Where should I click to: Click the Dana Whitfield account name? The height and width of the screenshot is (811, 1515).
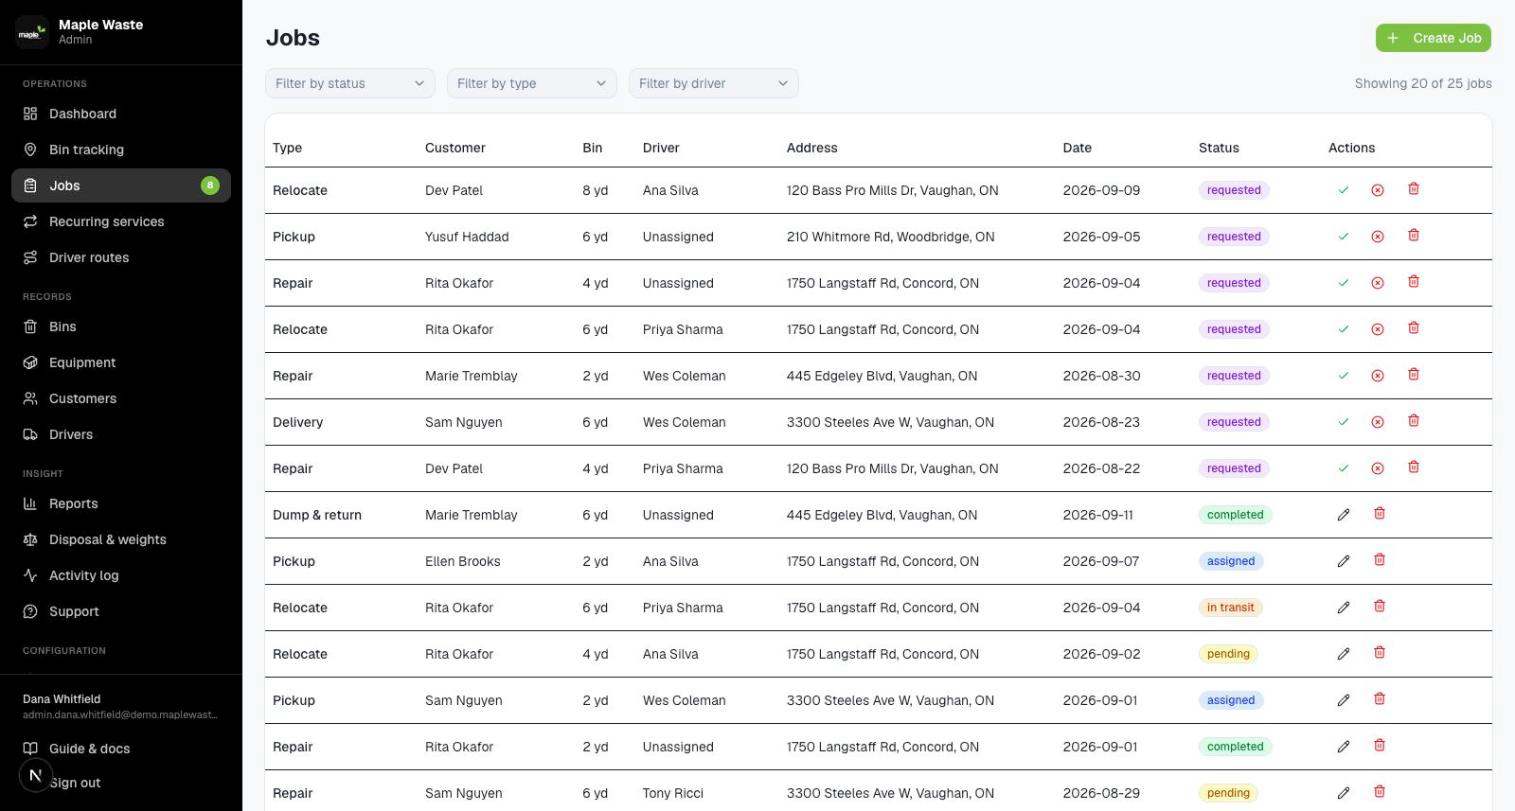click(x=62, y=699)
